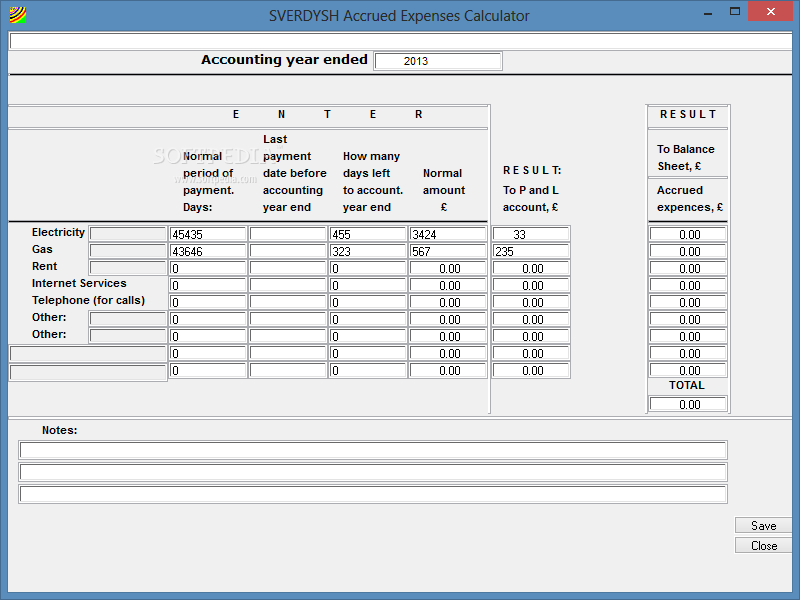Click the Accounting year ended label
The image size is (800, 600).
point(284,60)
